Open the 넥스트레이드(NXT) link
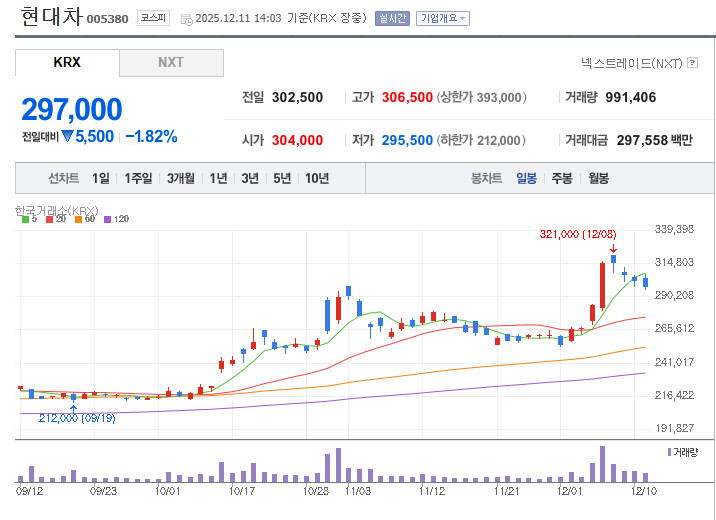Image resolution: width=716 pixels, height=520 pixels. pyautogui.click(x=631, y=63)
